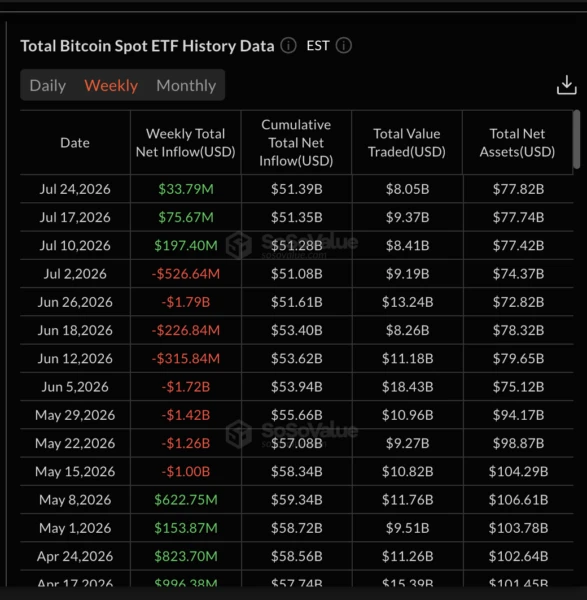The image size is (587, 600).
Task: Click the -$526.64M outflow value
Action: (x=186, y=274)
